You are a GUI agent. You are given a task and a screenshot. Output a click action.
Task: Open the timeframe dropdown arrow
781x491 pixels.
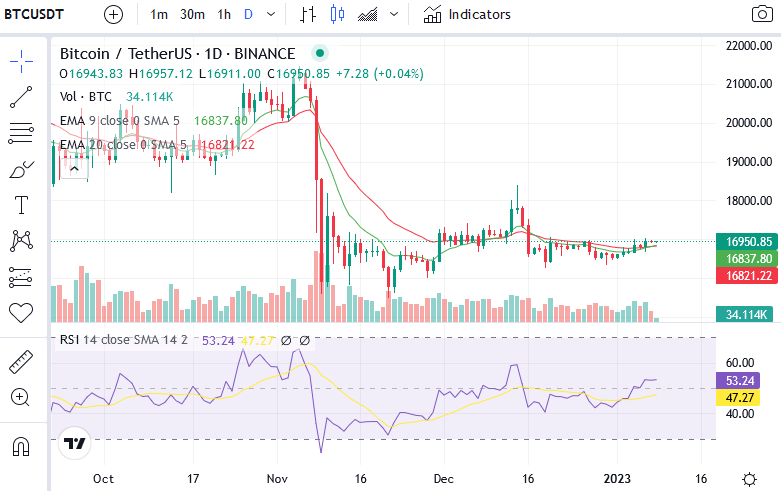click(x=271, y=14)
